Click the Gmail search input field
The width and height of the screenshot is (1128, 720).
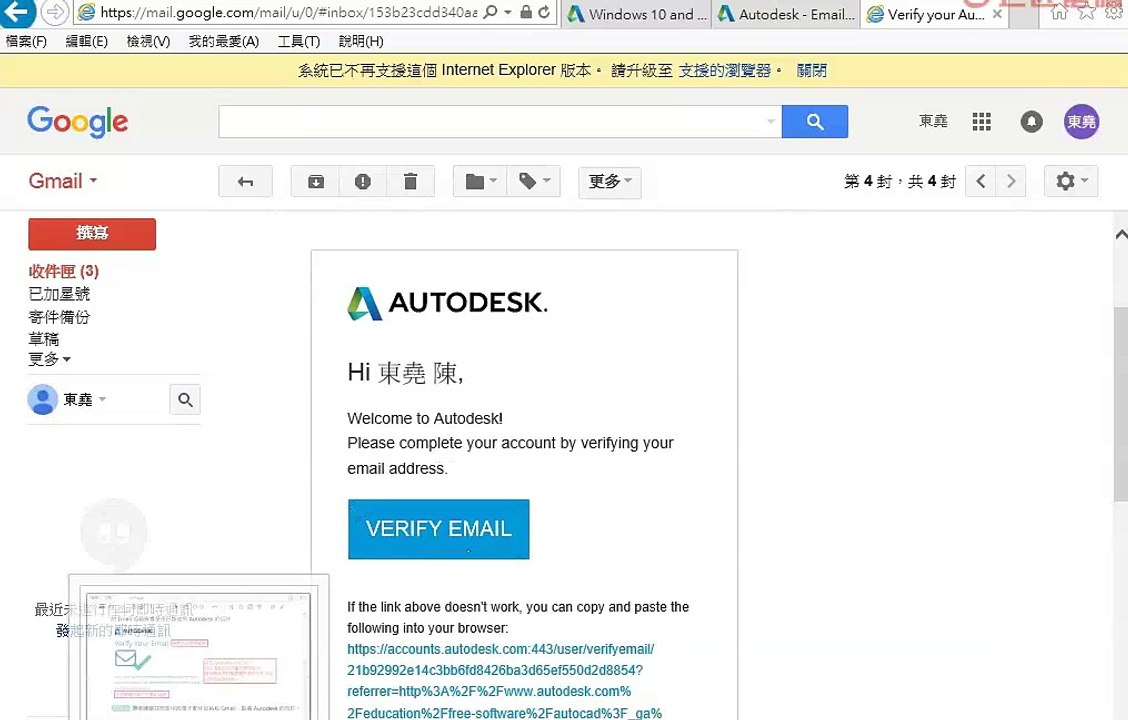[x=491, y=122]
